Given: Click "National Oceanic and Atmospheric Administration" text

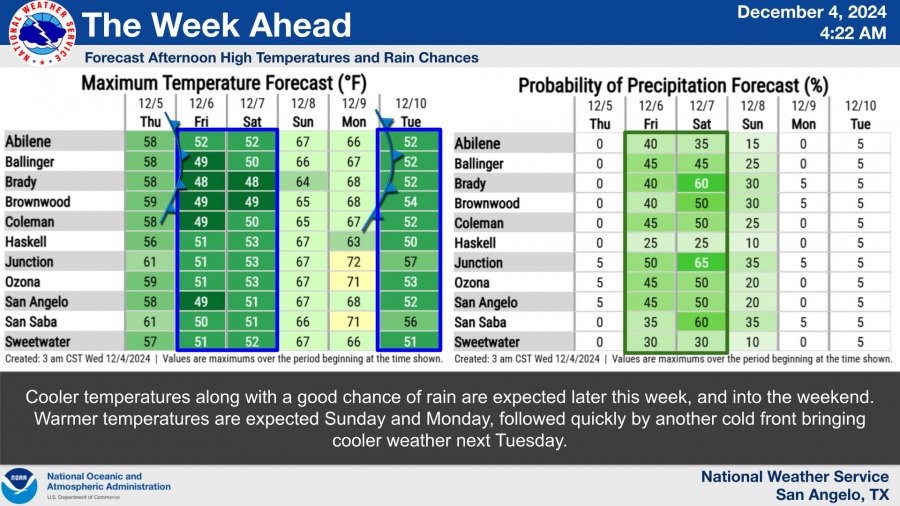Looking at the screenshot, I should point(106,482).
